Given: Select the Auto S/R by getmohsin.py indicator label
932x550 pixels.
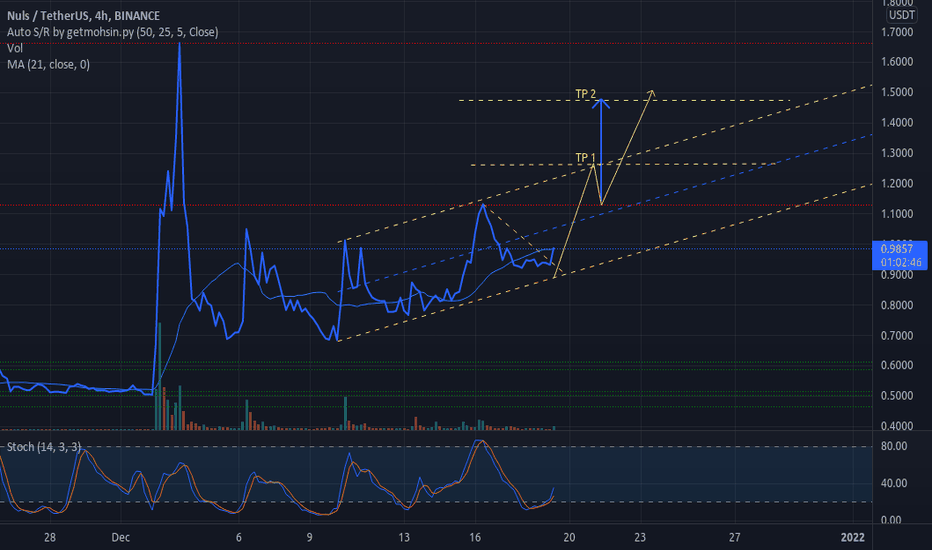Looking at the screenshot, I should [112, 32].
